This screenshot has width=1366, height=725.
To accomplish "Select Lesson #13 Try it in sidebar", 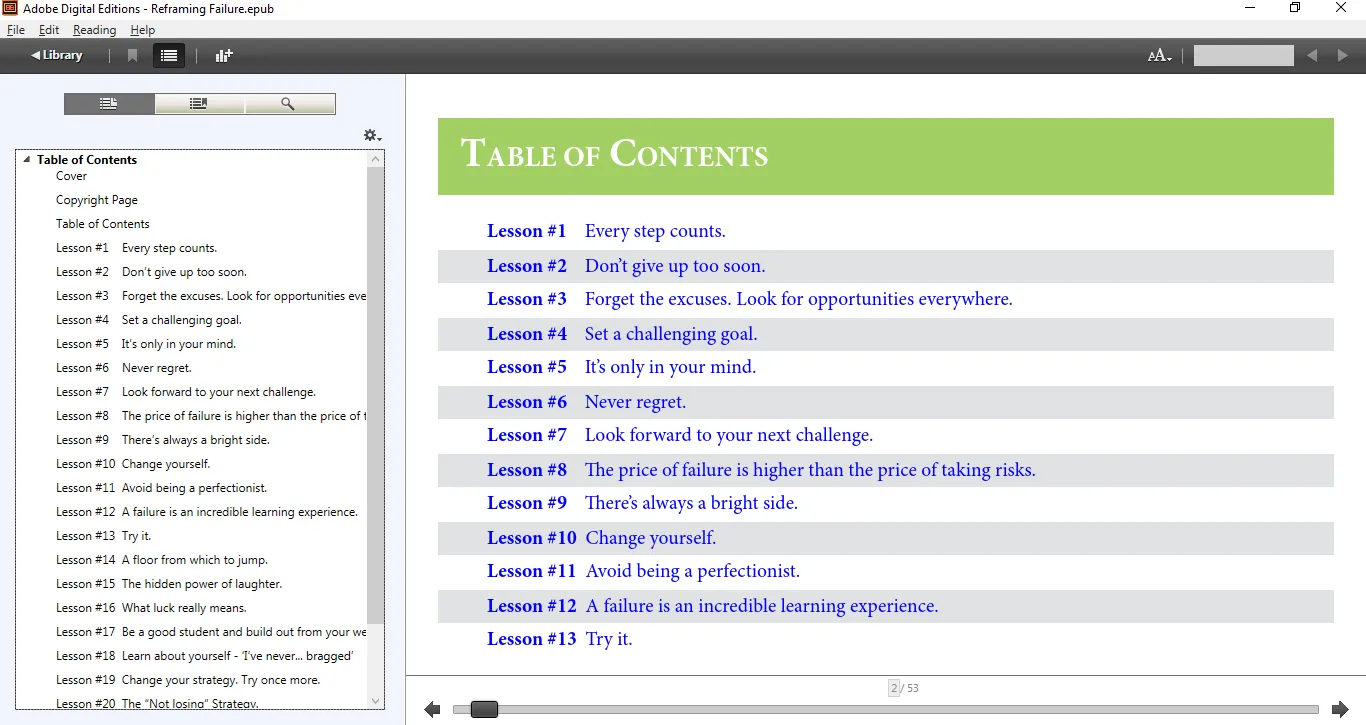I will 103,536.
